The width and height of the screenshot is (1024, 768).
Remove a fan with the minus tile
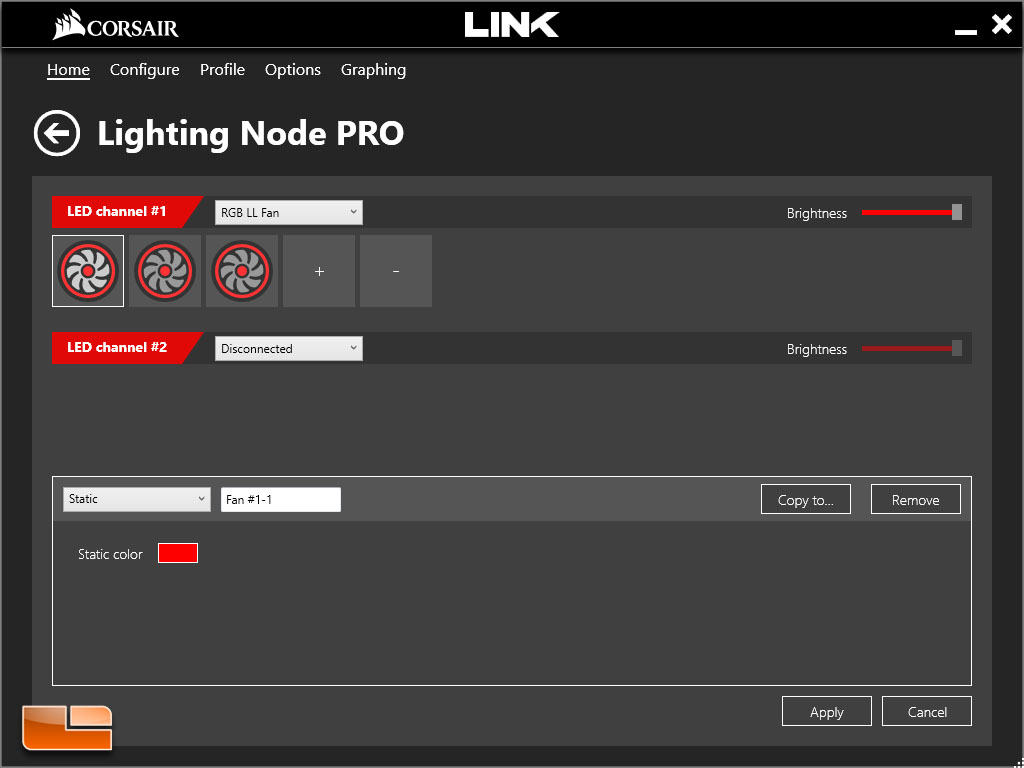coord(396,271)
